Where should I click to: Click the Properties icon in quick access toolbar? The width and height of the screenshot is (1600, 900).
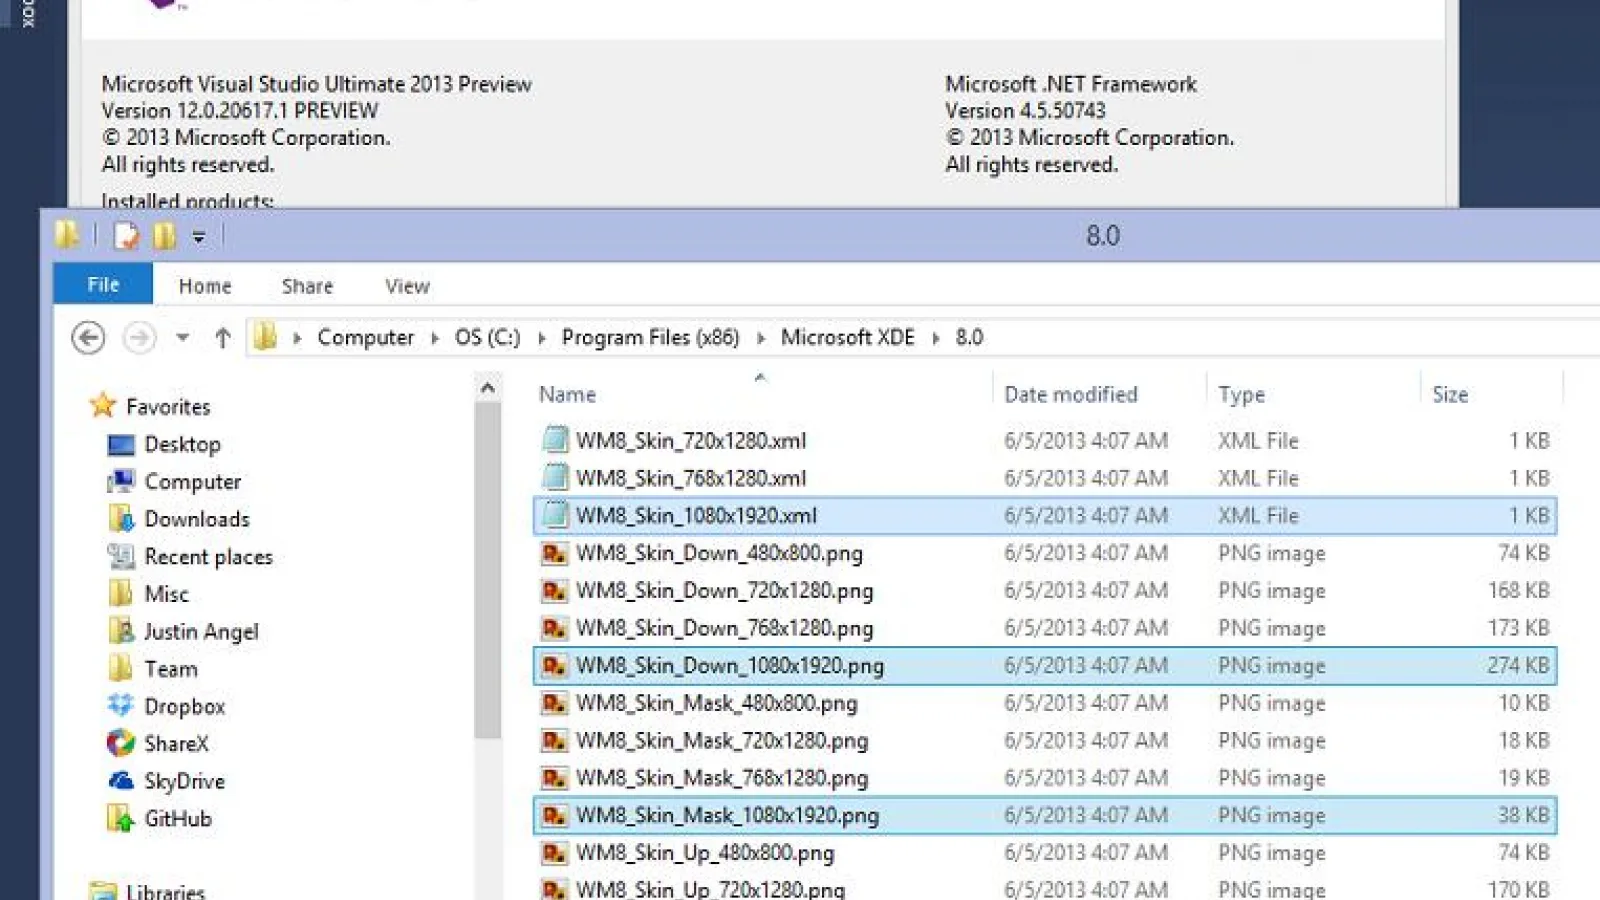click(x=126, y=236)
